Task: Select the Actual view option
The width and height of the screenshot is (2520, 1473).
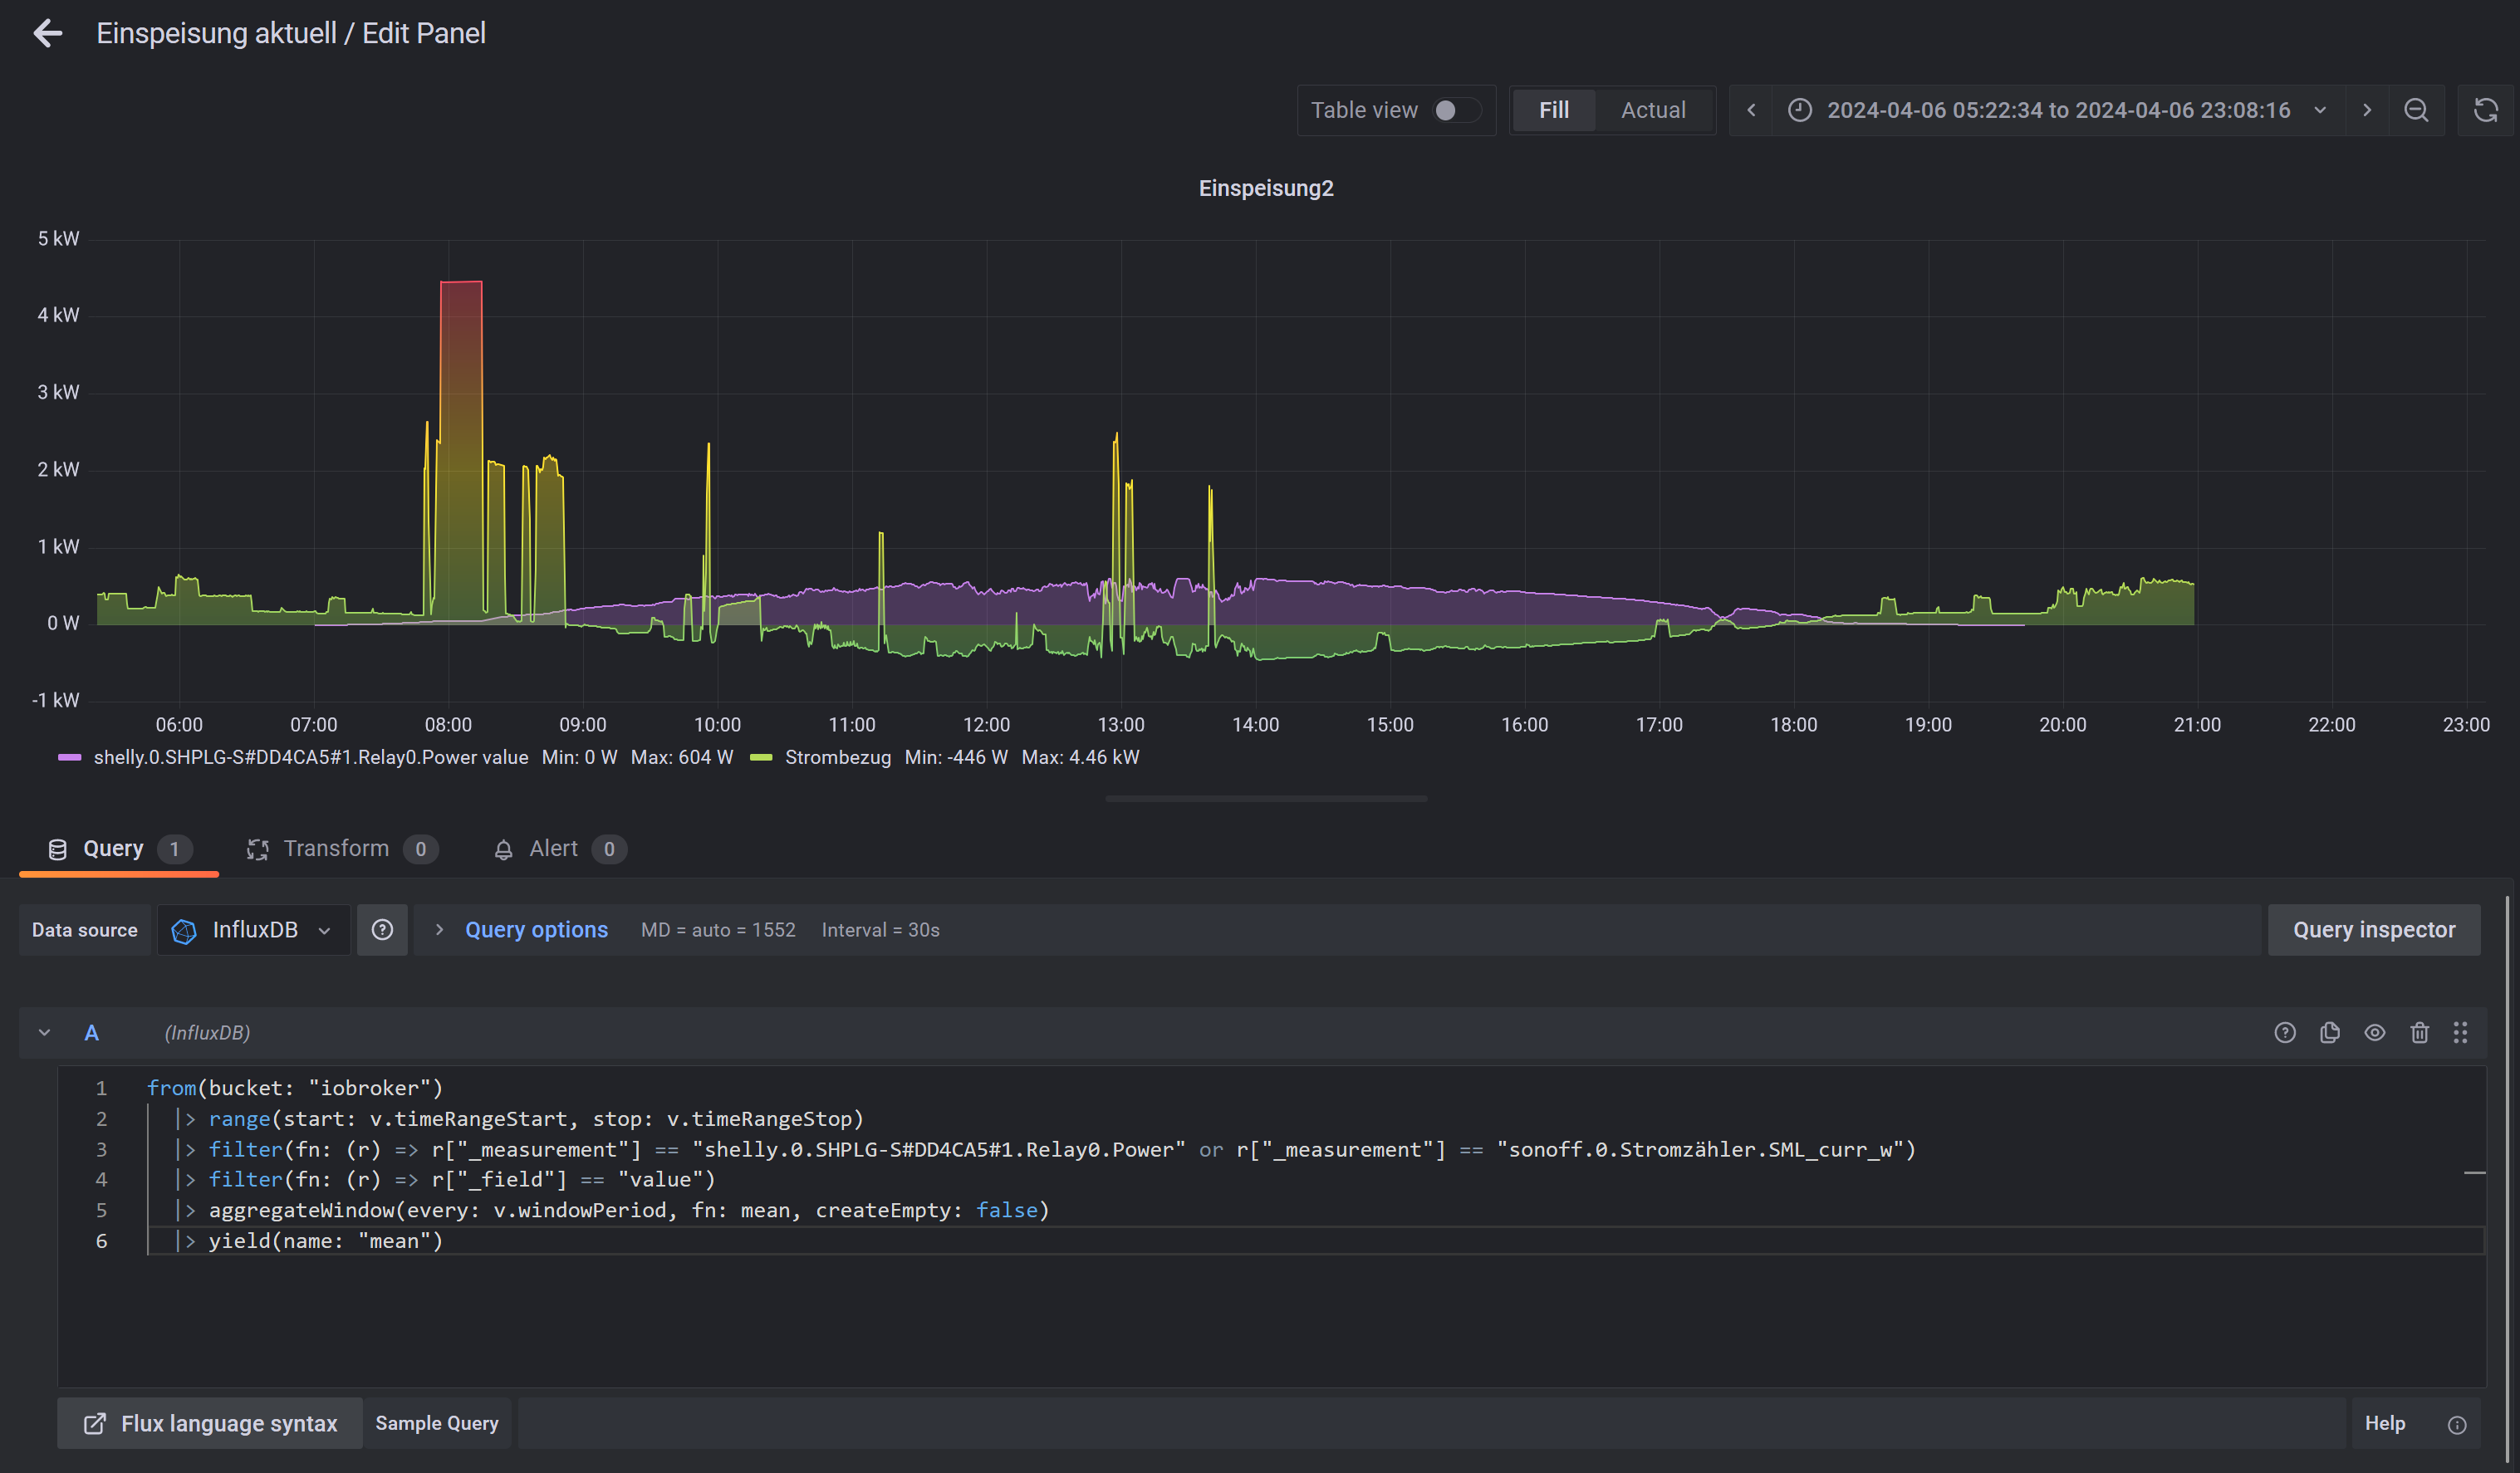Action: (1652, 110)
